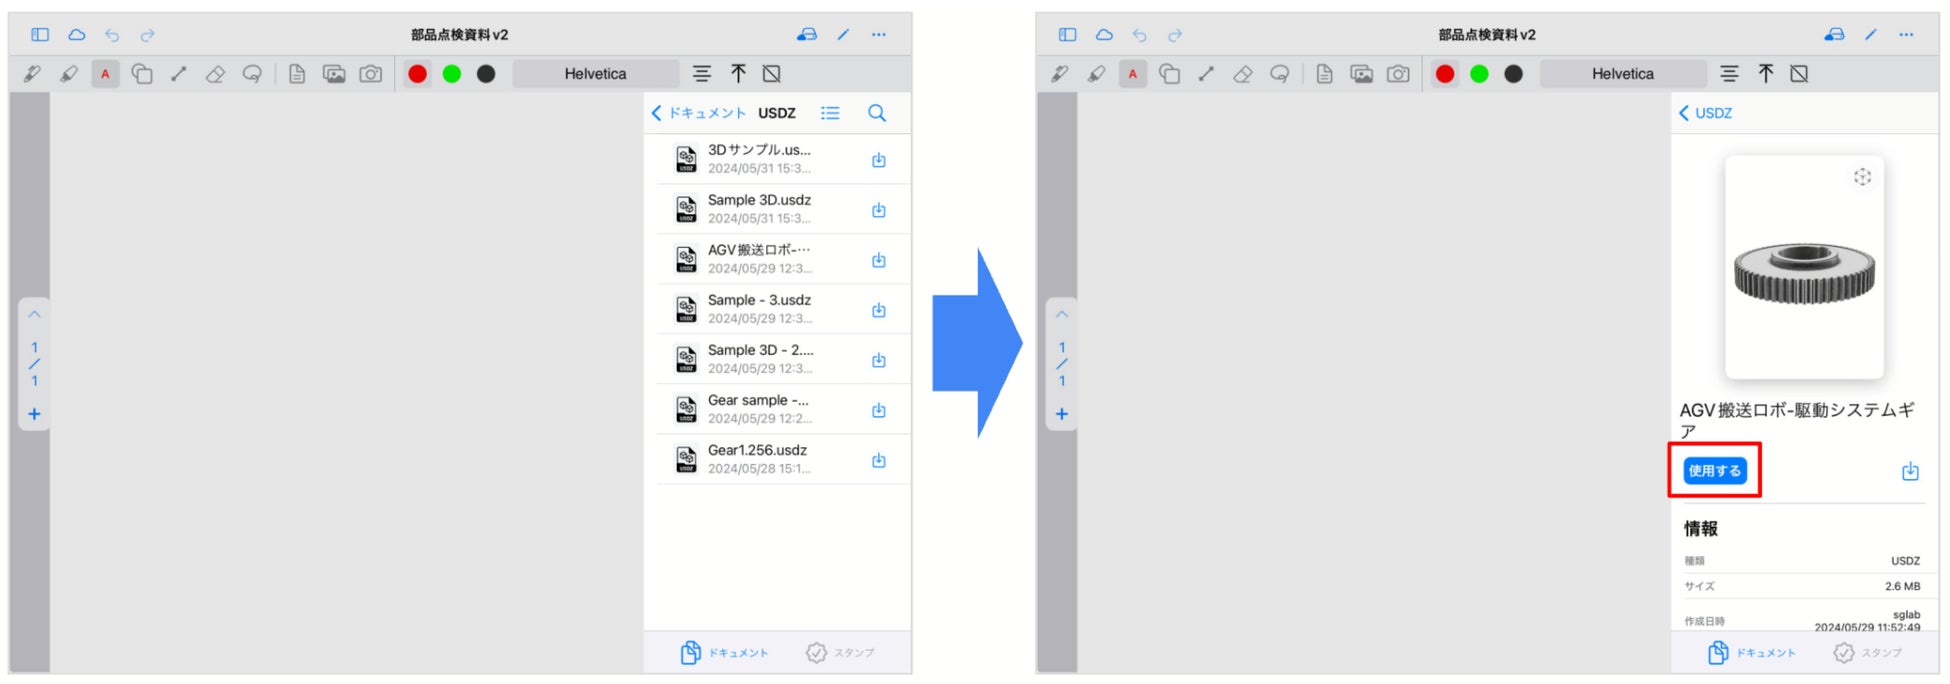Viewport: 1950px width, 684px height.
Task: Select the lasso tool in left screen
Action: tap(252, 74)
